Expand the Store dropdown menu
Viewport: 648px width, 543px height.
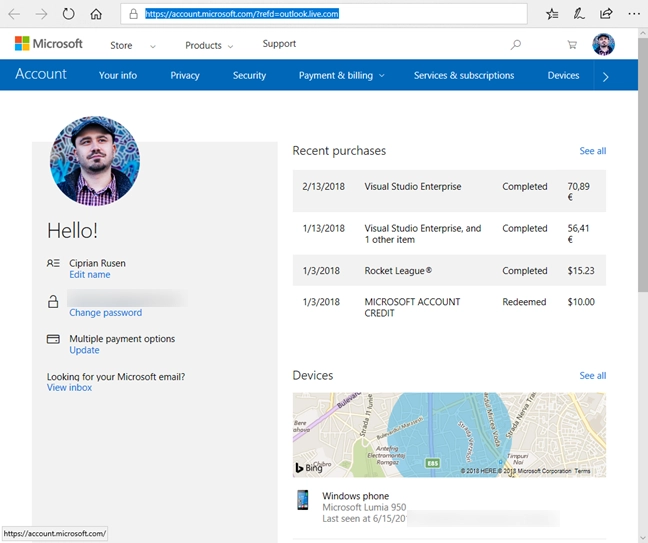[133, 45]
